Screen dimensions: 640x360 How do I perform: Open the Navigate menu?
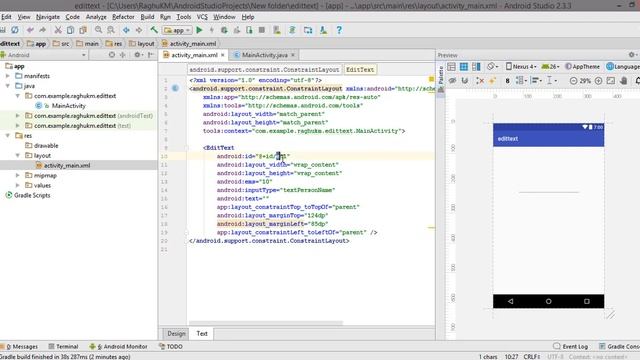(48, 17)
